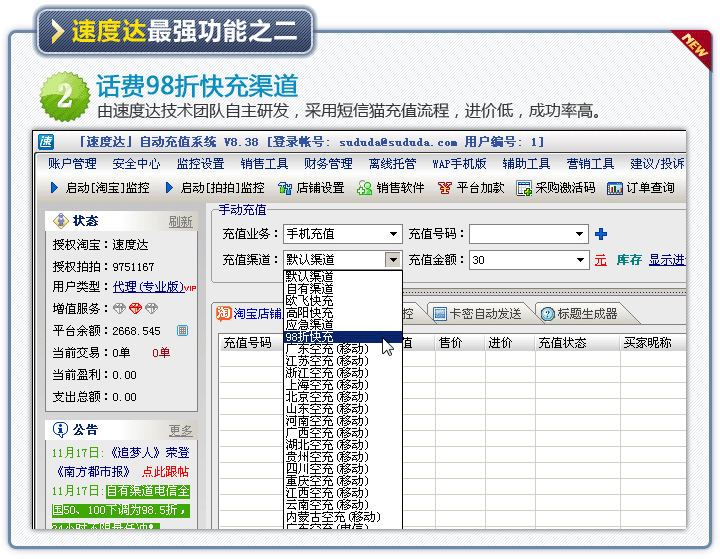The height and width of the screenshot is (559, 720).
Task: Open the 营销工具 menu
Action: pos(590,164)
